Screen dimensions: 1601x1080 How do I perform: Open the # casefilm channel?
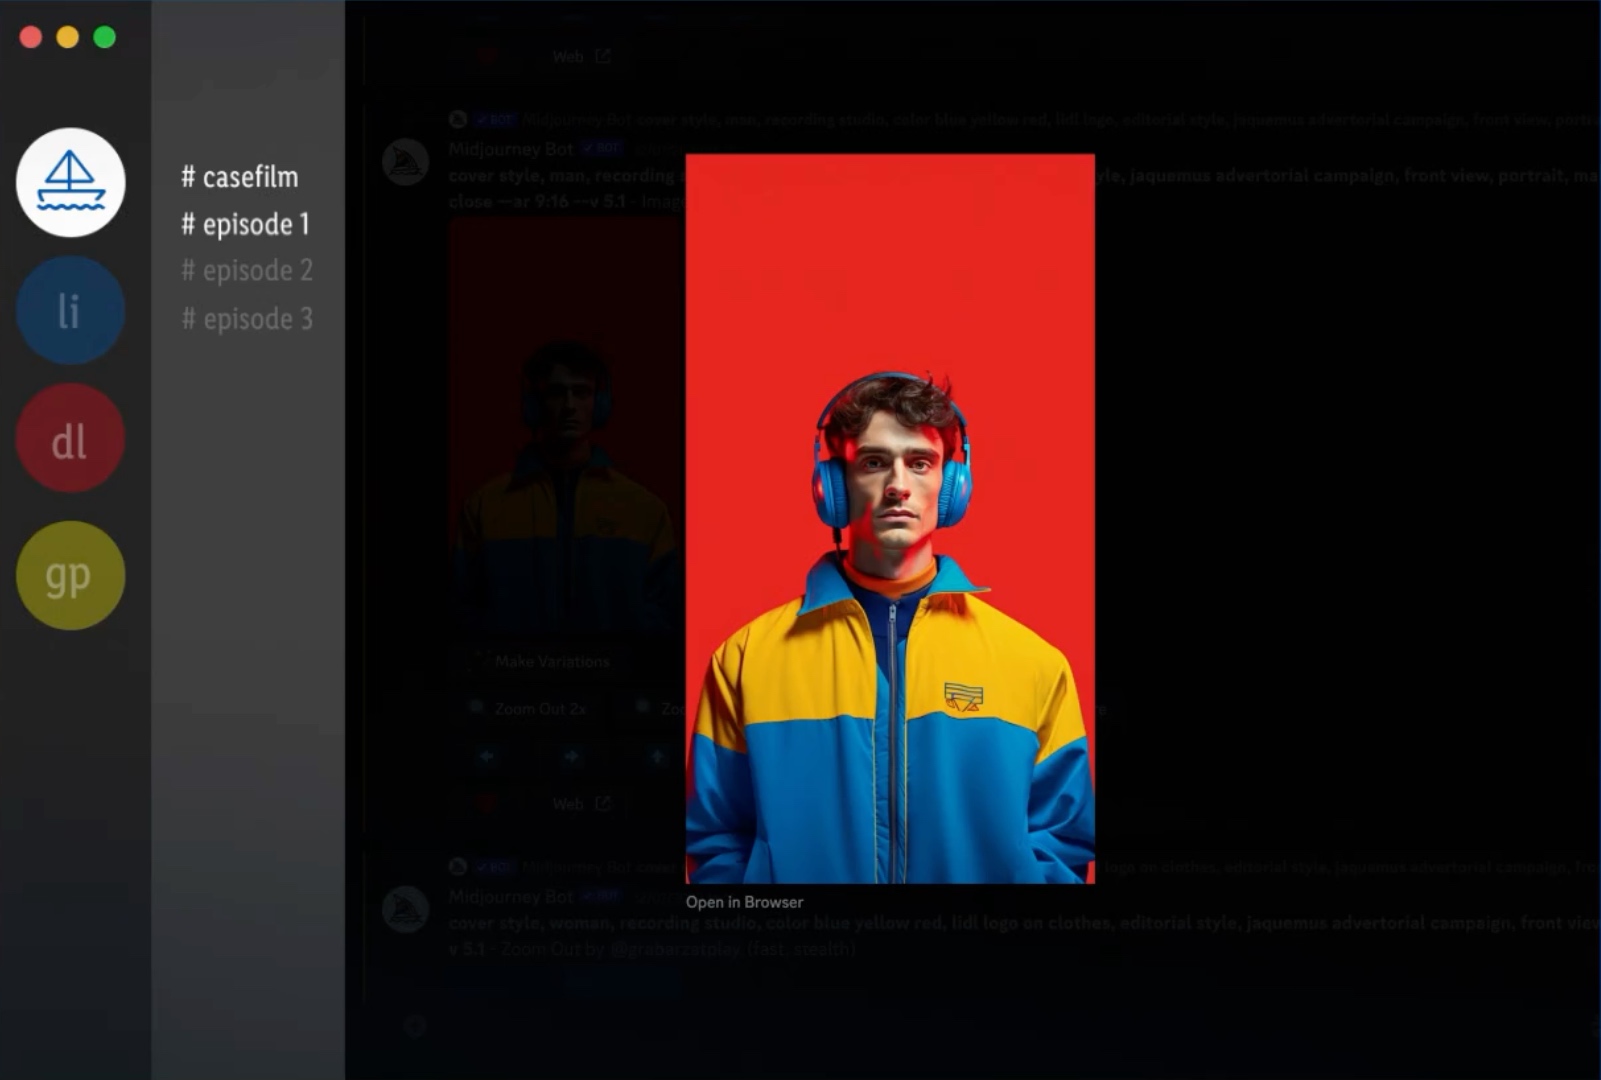point(240,177)
